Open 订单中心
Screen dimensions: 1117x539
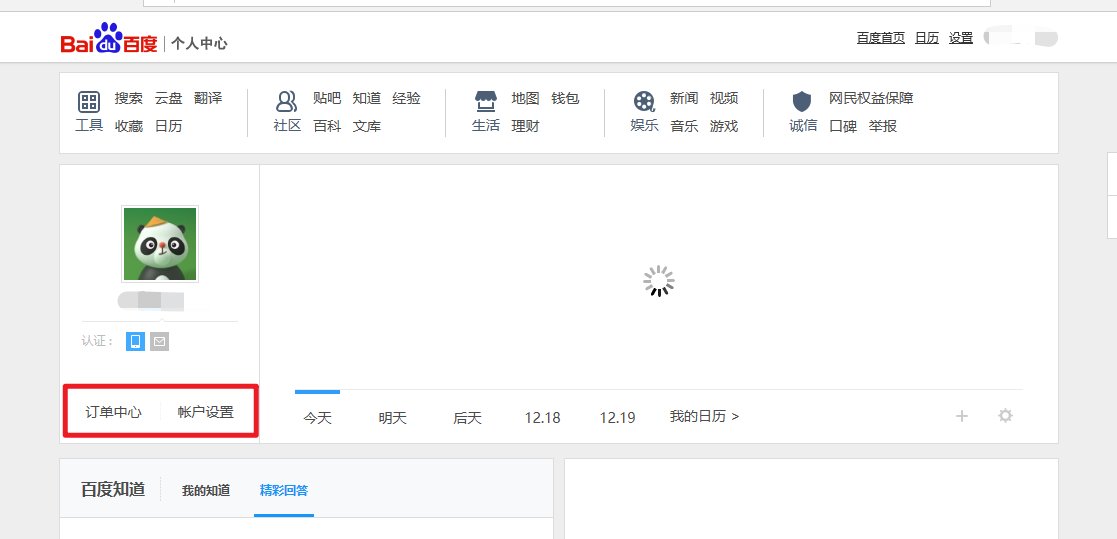(x=113, y=412)
